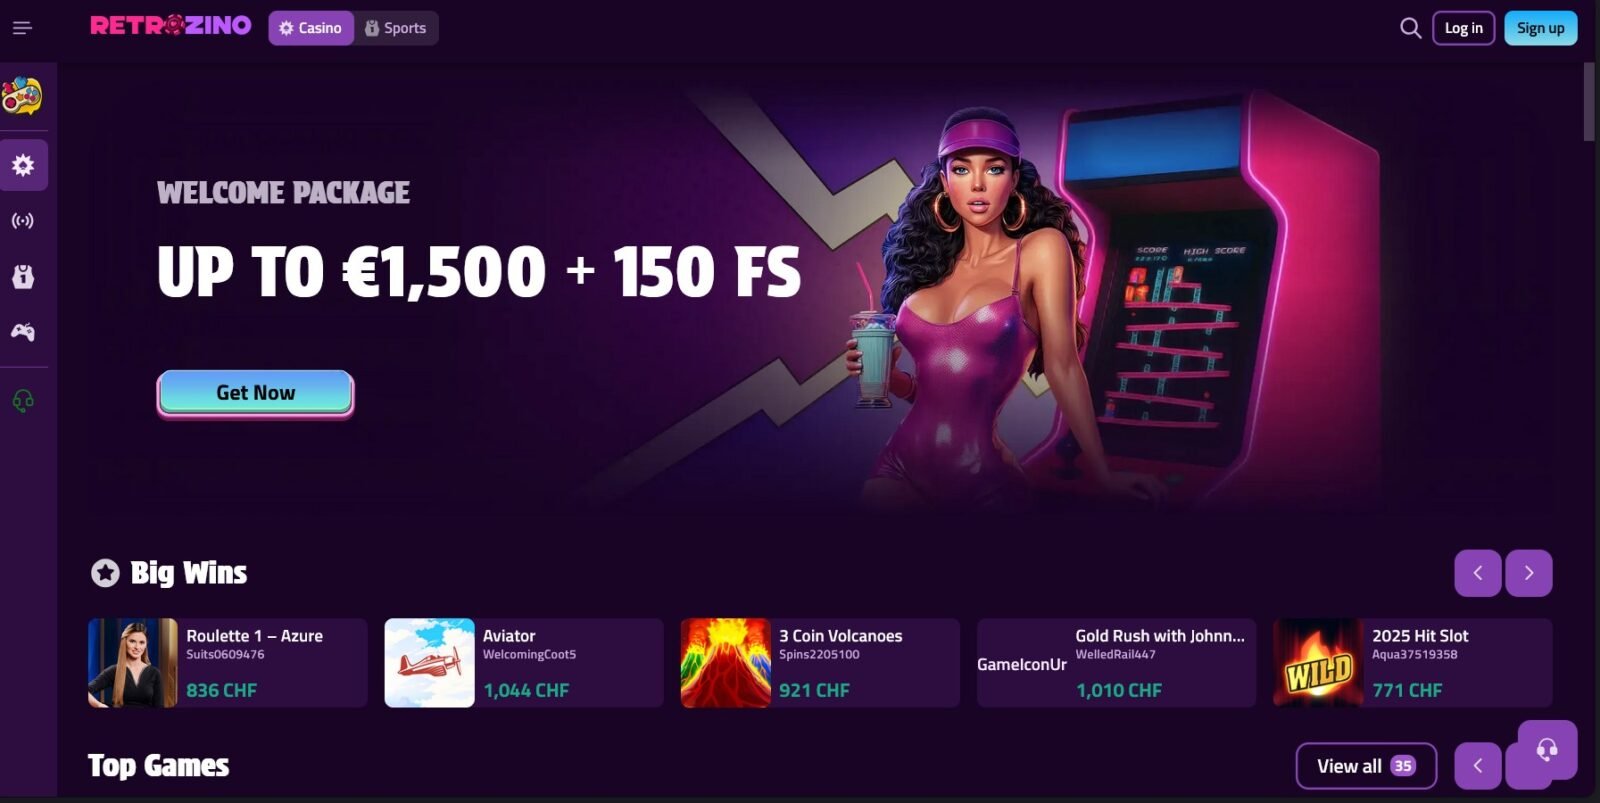Select the casino chip icon in sidebar

pos(23,165)
